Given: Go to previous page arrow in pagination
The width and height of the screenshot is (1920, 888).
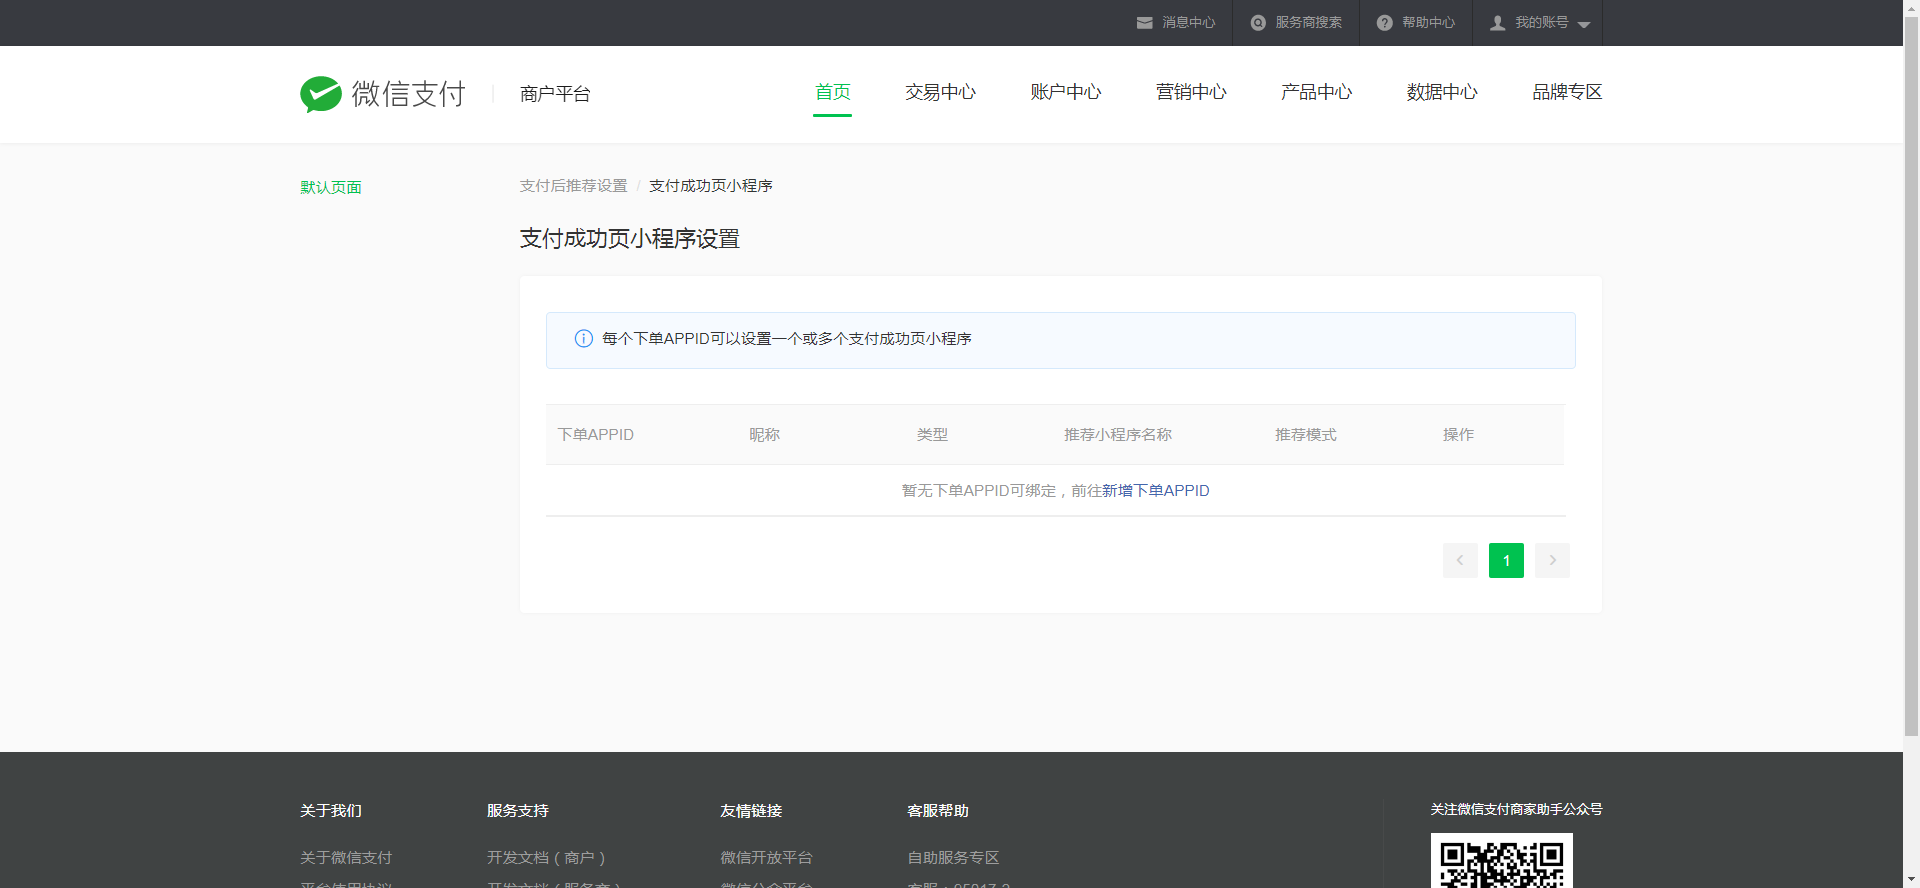Looking at the screenshot, I should (x=1460, y=561).
